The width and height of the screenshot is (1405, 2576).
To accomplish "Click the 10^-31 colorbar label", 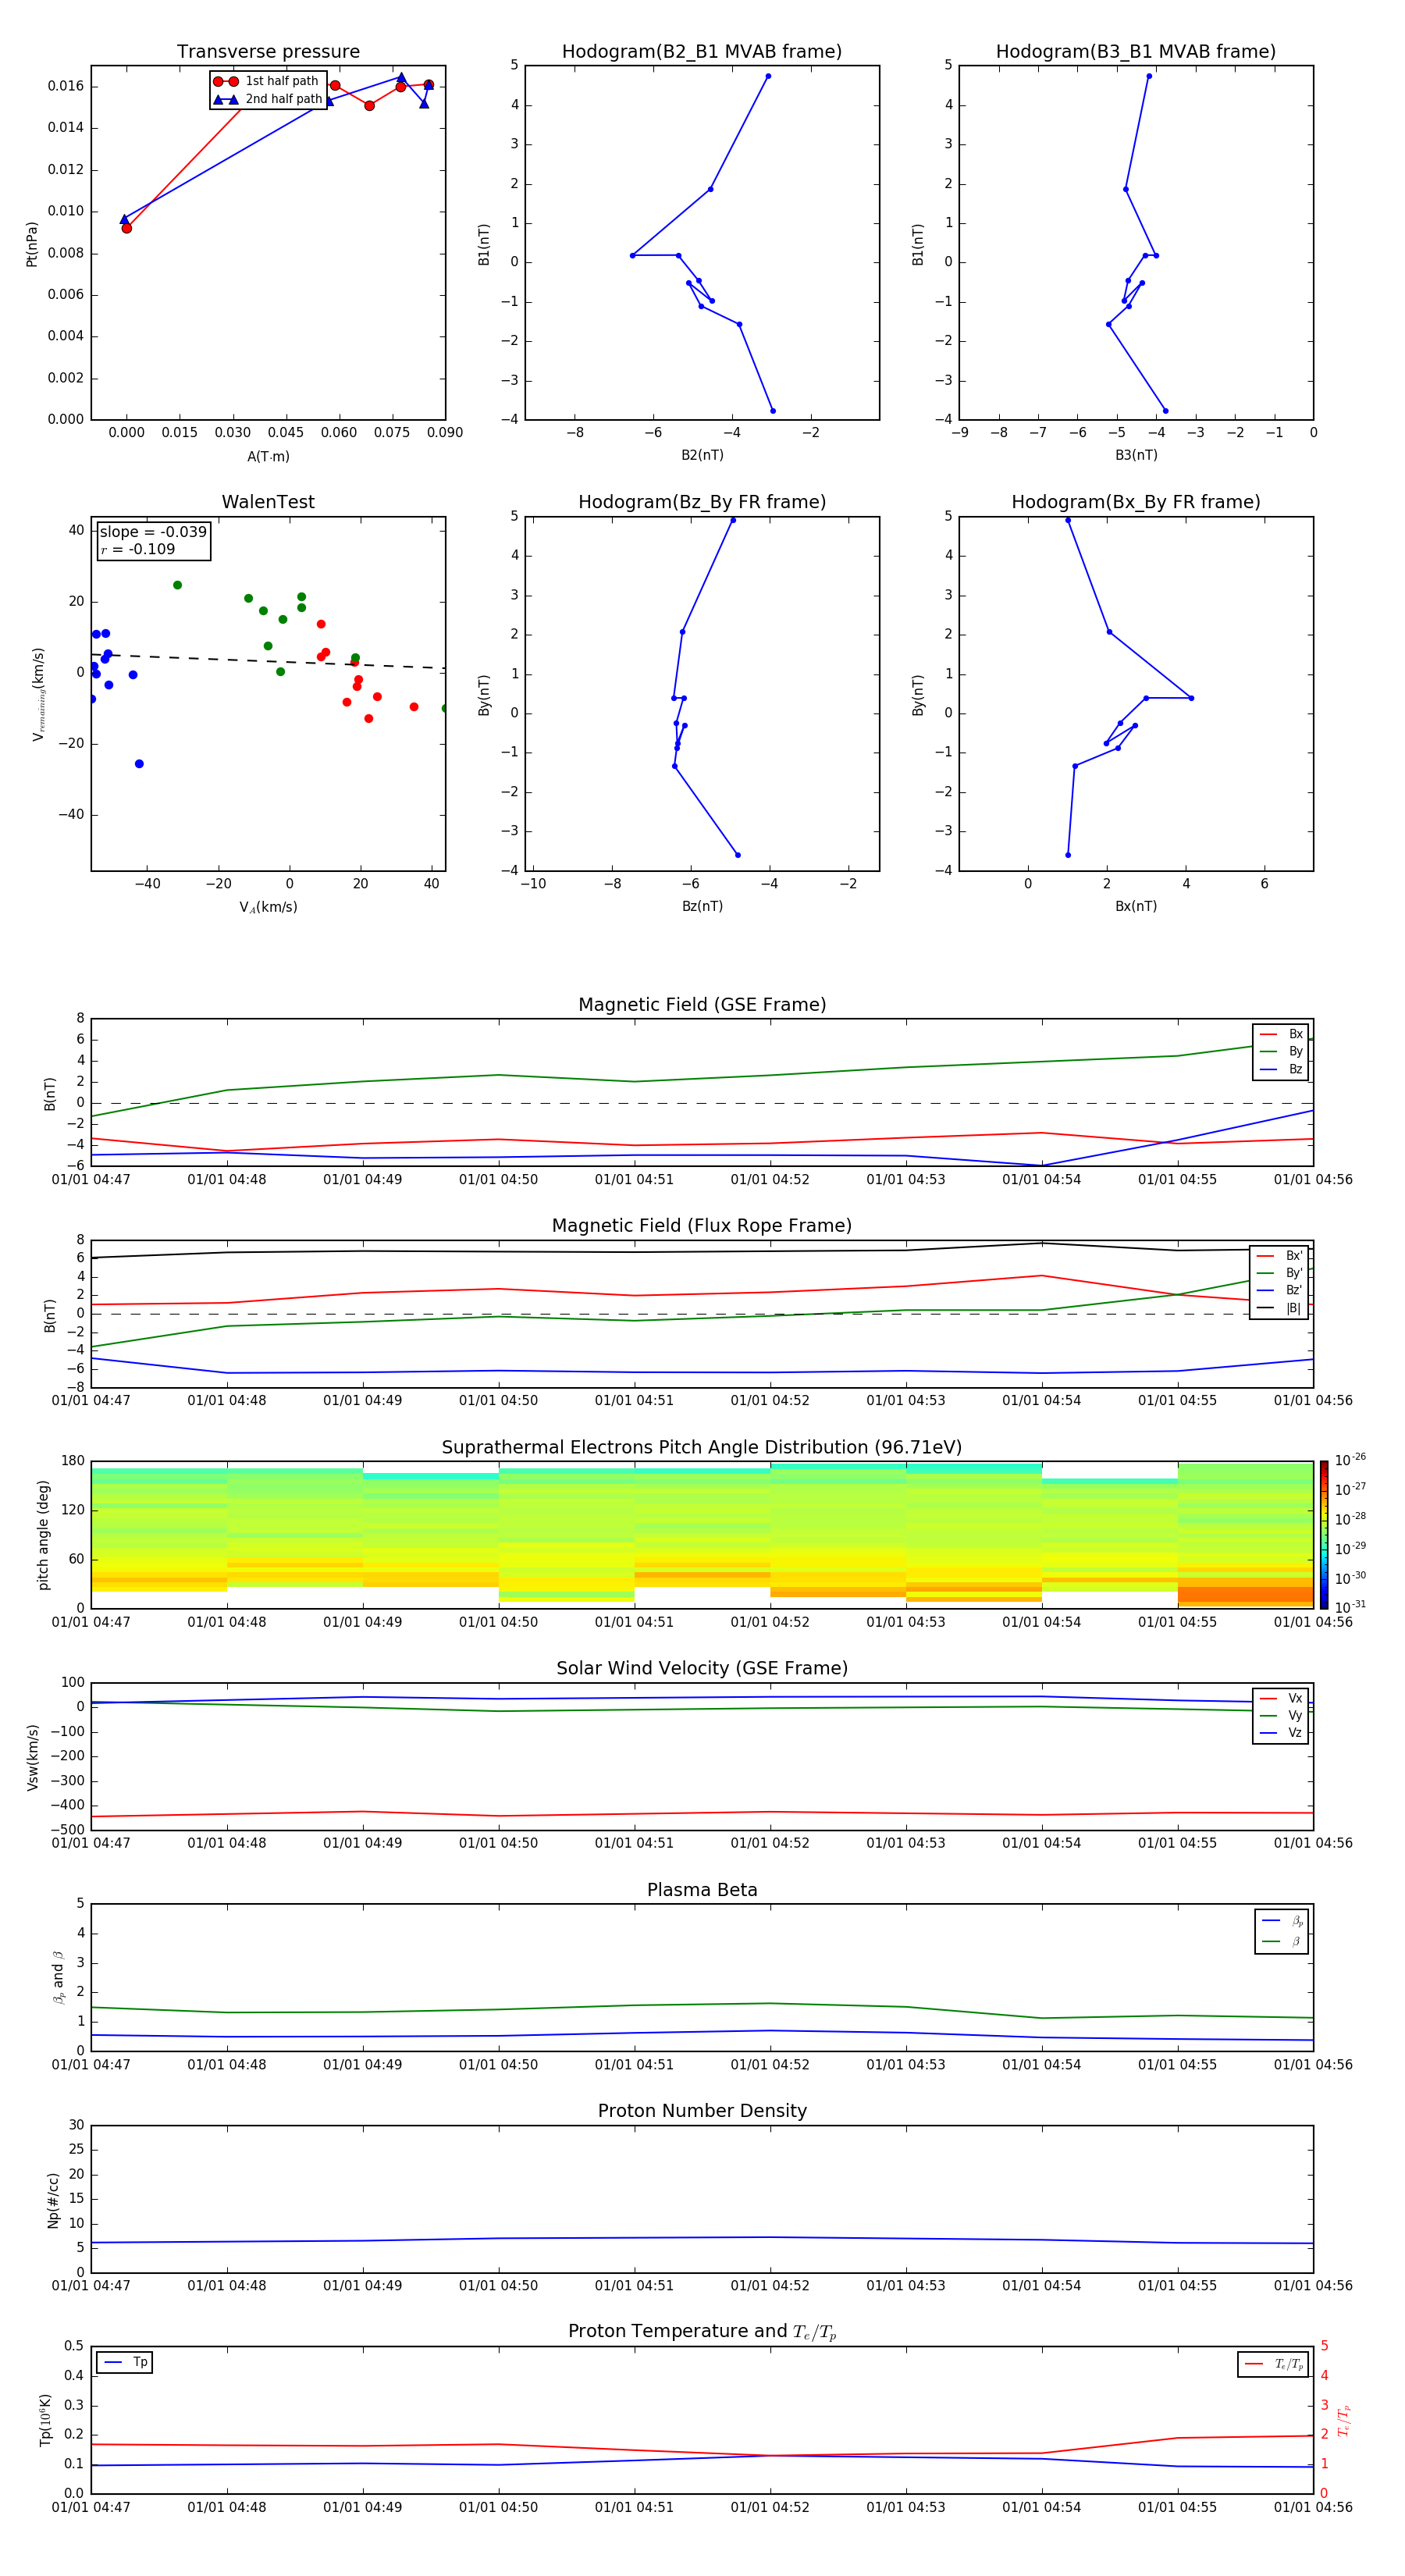I will (x=1350, y=1607).
